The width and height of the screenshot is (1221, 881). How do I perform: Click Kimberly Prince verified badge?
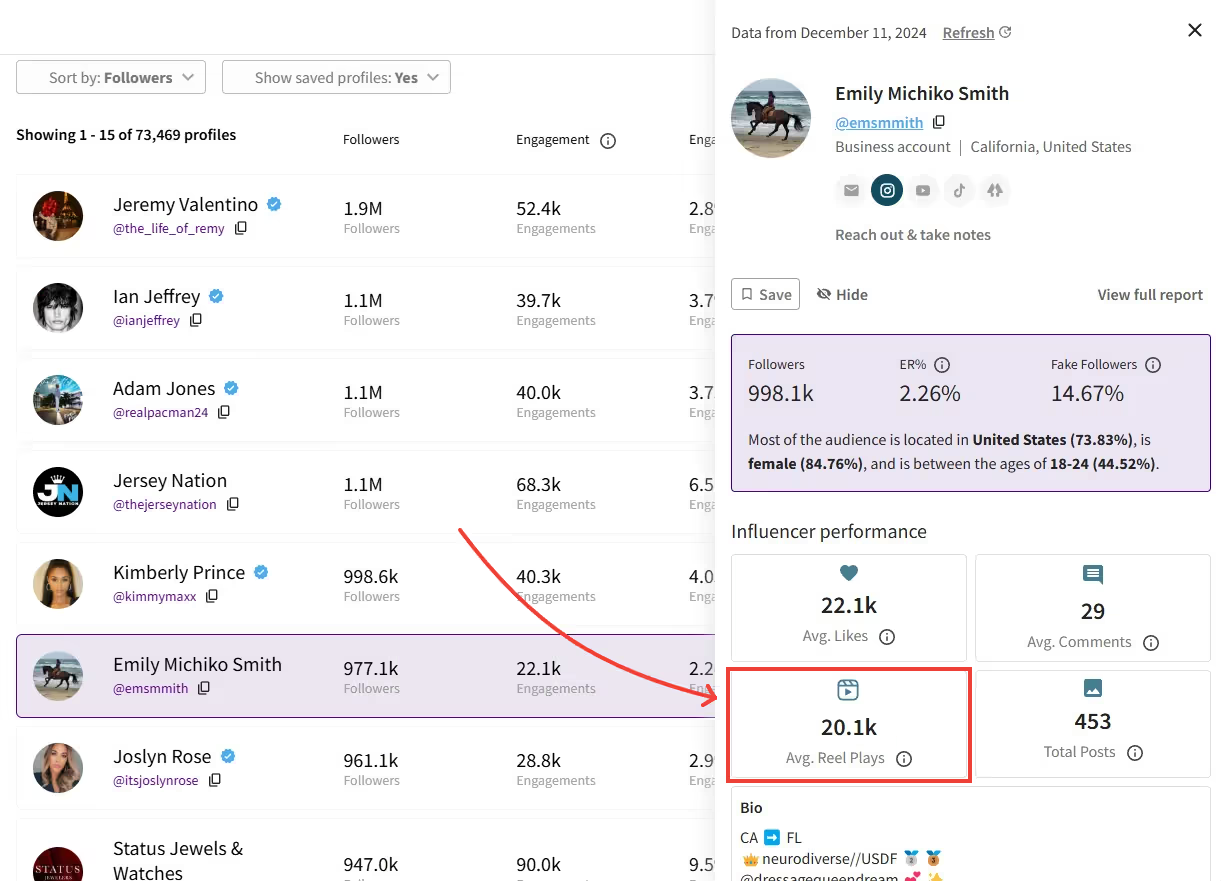click(x=261, y=572)
